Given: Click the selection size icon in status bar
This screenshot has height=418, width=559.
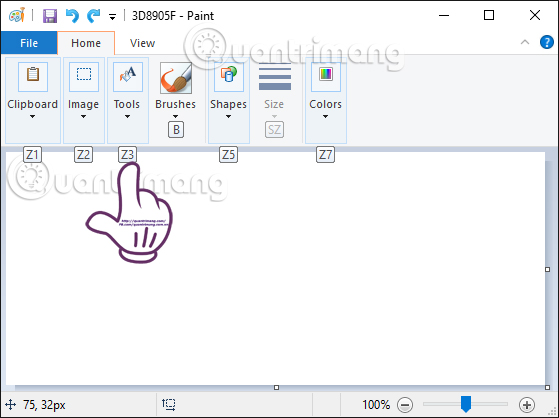Looking at the screenshot, I should coord(169,404).
